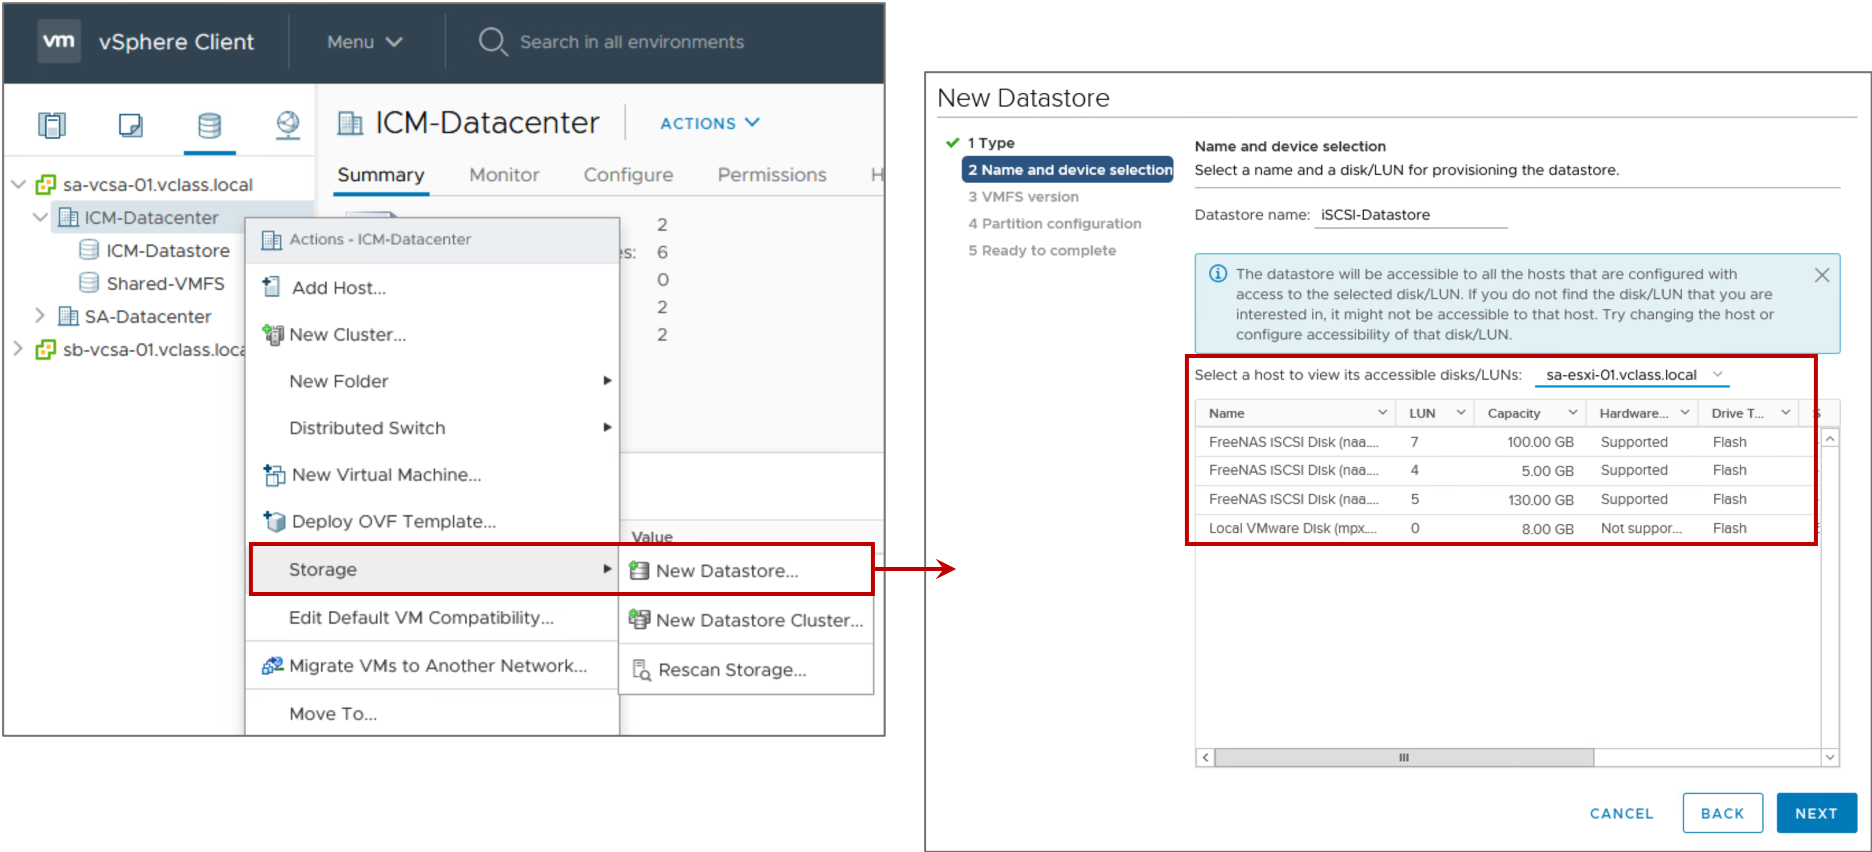Click the ICM-Datastore datastore icon
Viewport: 1872px width, 852px height.
[89, 250]
